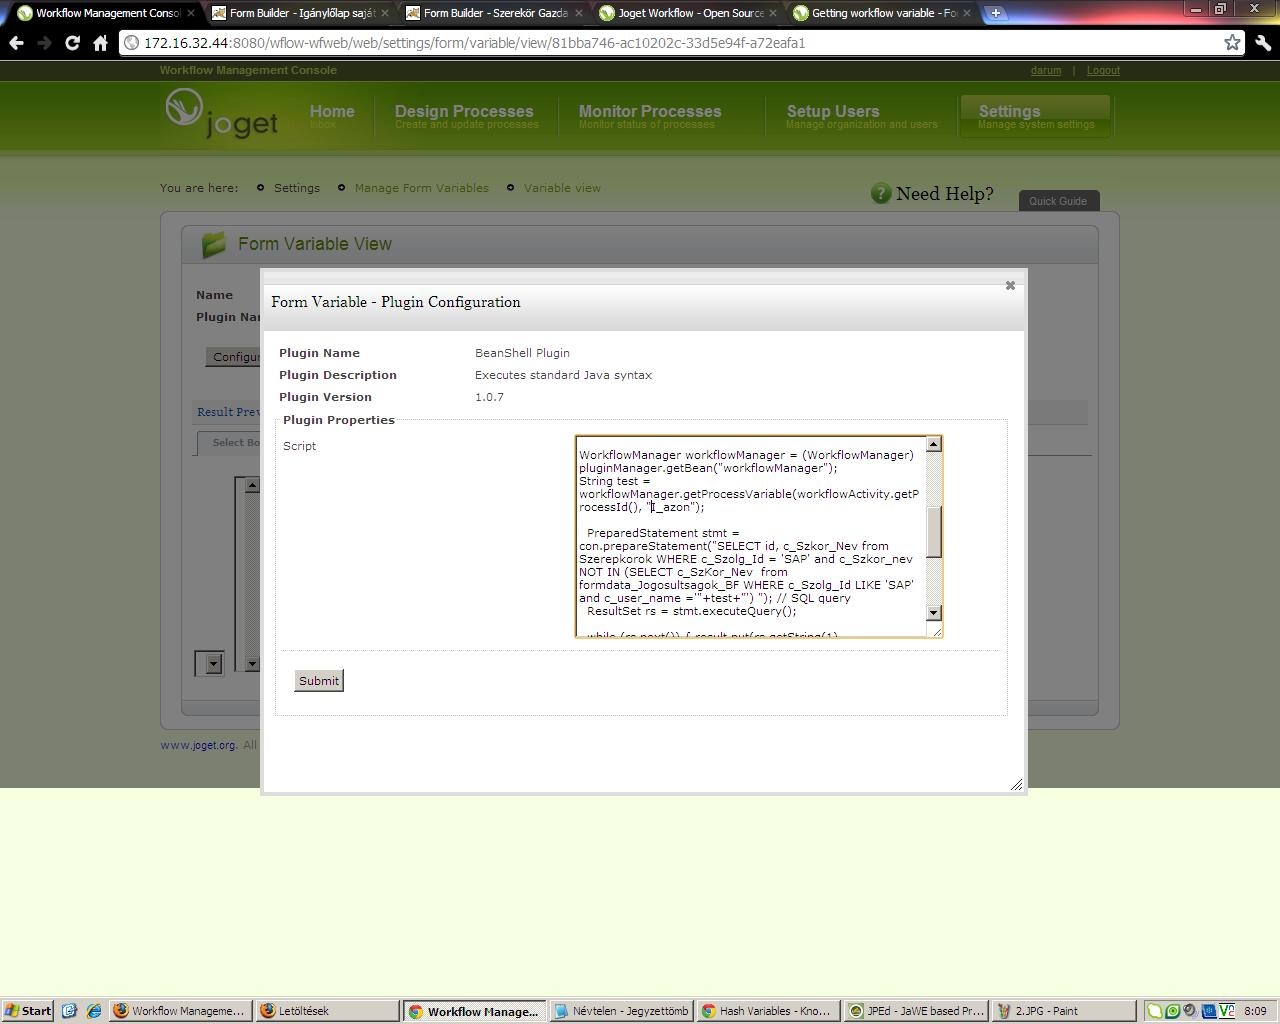Switch to the Joget Workflow - Open Source tab
Image resolution: width=1280 pixels, height=1024 pixels.
[x=686, y=13]
